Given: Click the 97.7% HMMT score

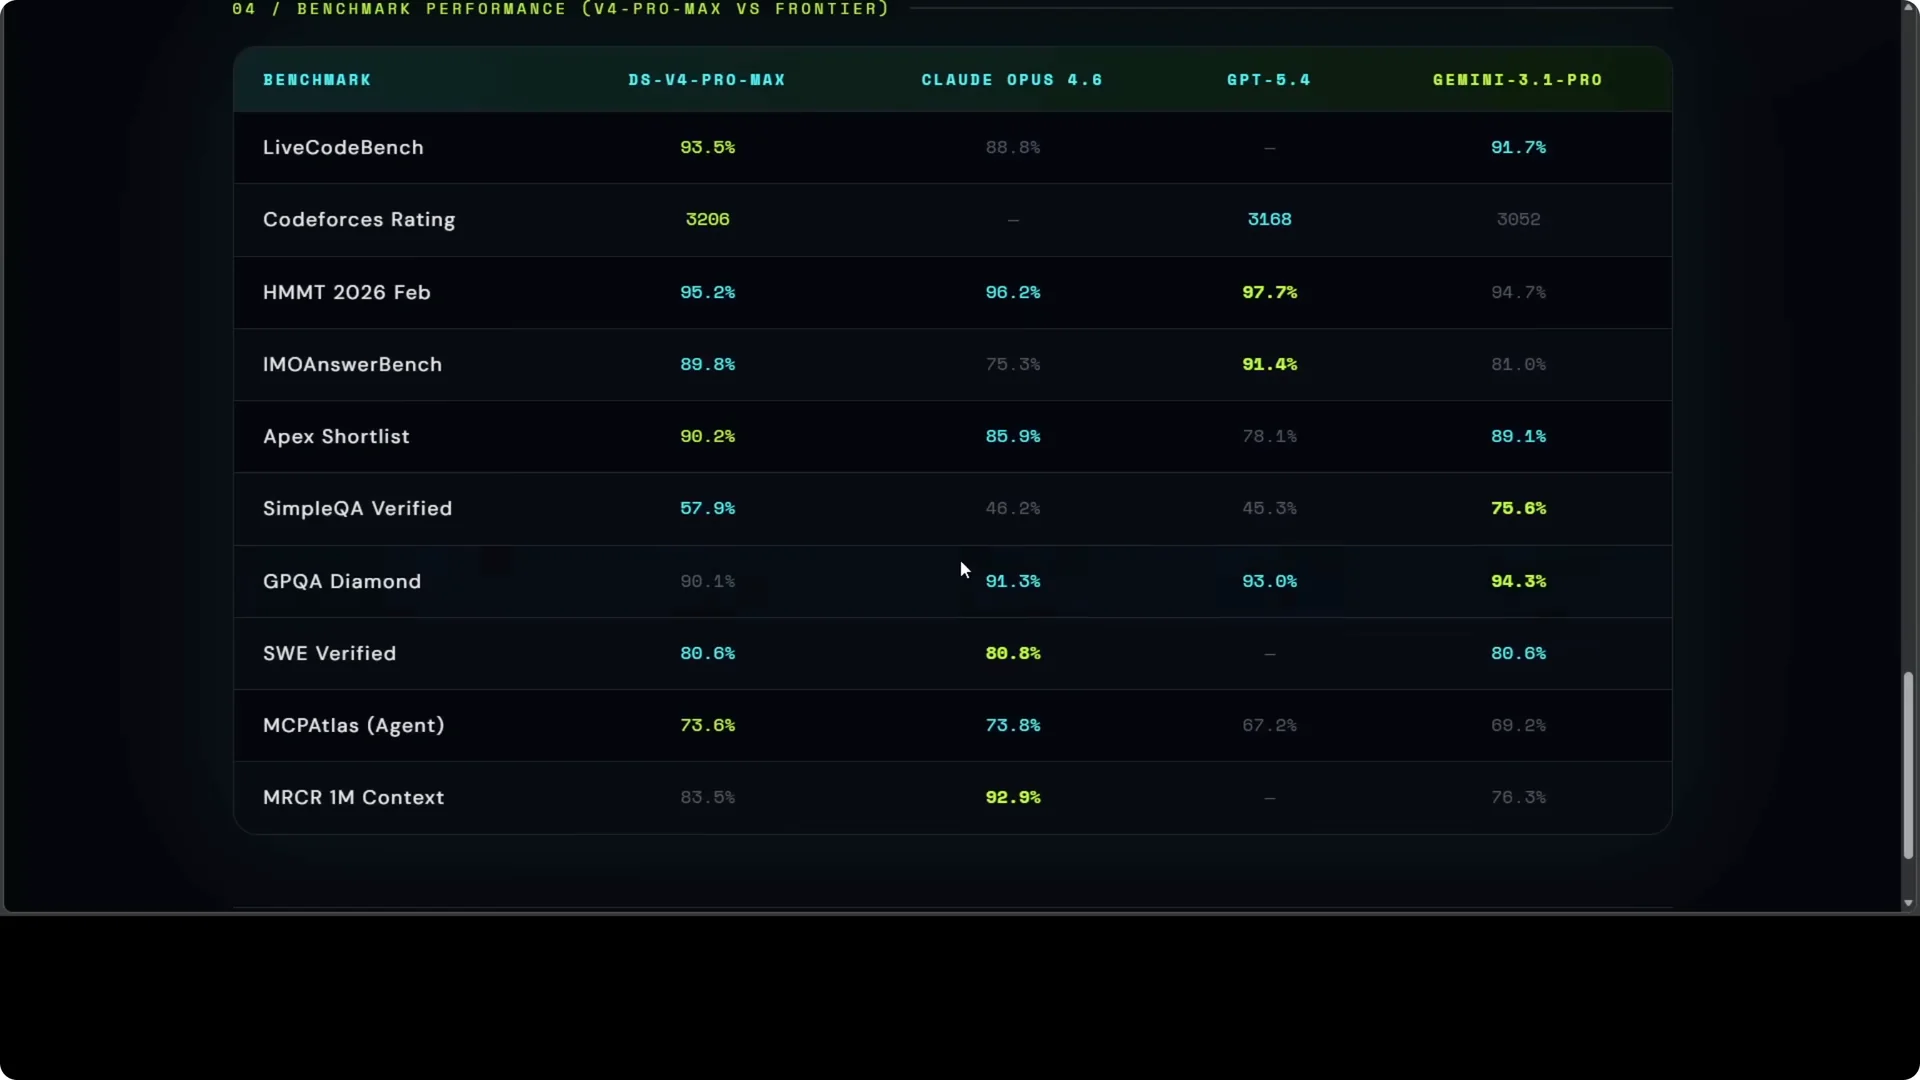Looking at the screenshot, I should tap(1269, 292).
